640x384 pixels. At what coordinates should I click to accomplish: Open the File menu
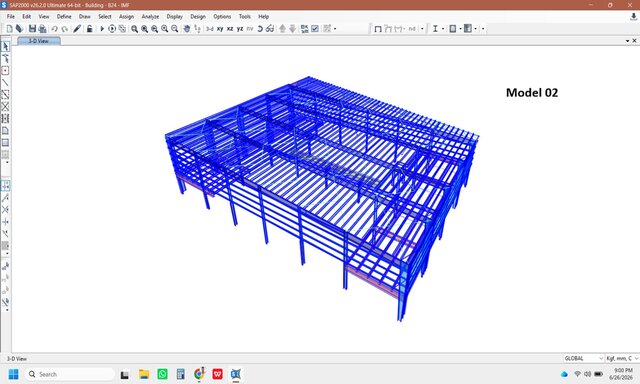[11, 16]
